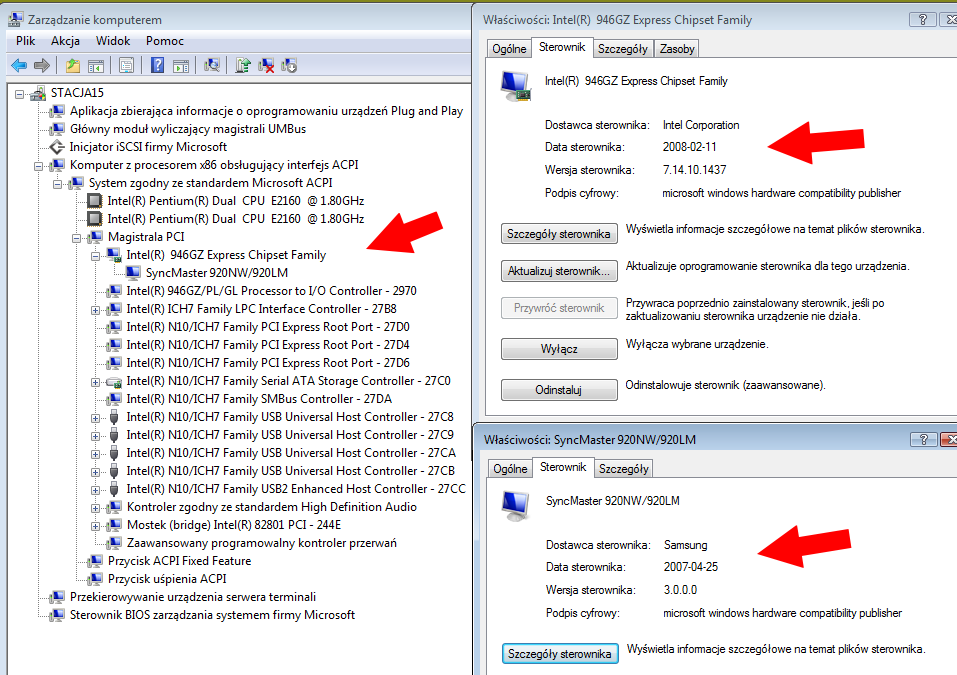This screenshot has height=675, width=957.
Task: Toggle the console tree pane icon
Action: tap(96, 65)
